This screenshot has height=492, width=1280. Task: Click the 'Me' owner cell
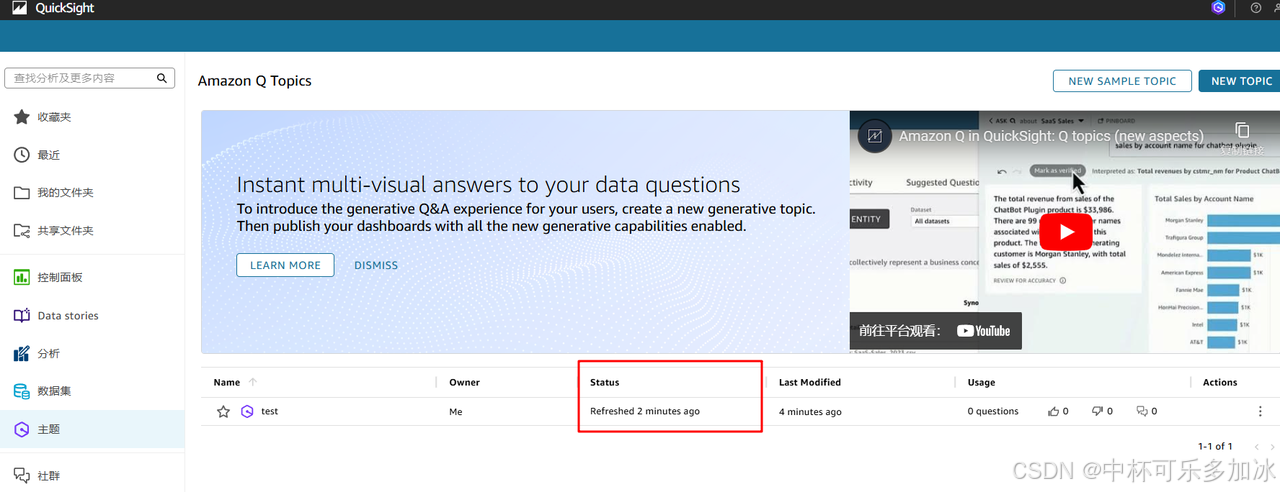(x=456, y=411)
